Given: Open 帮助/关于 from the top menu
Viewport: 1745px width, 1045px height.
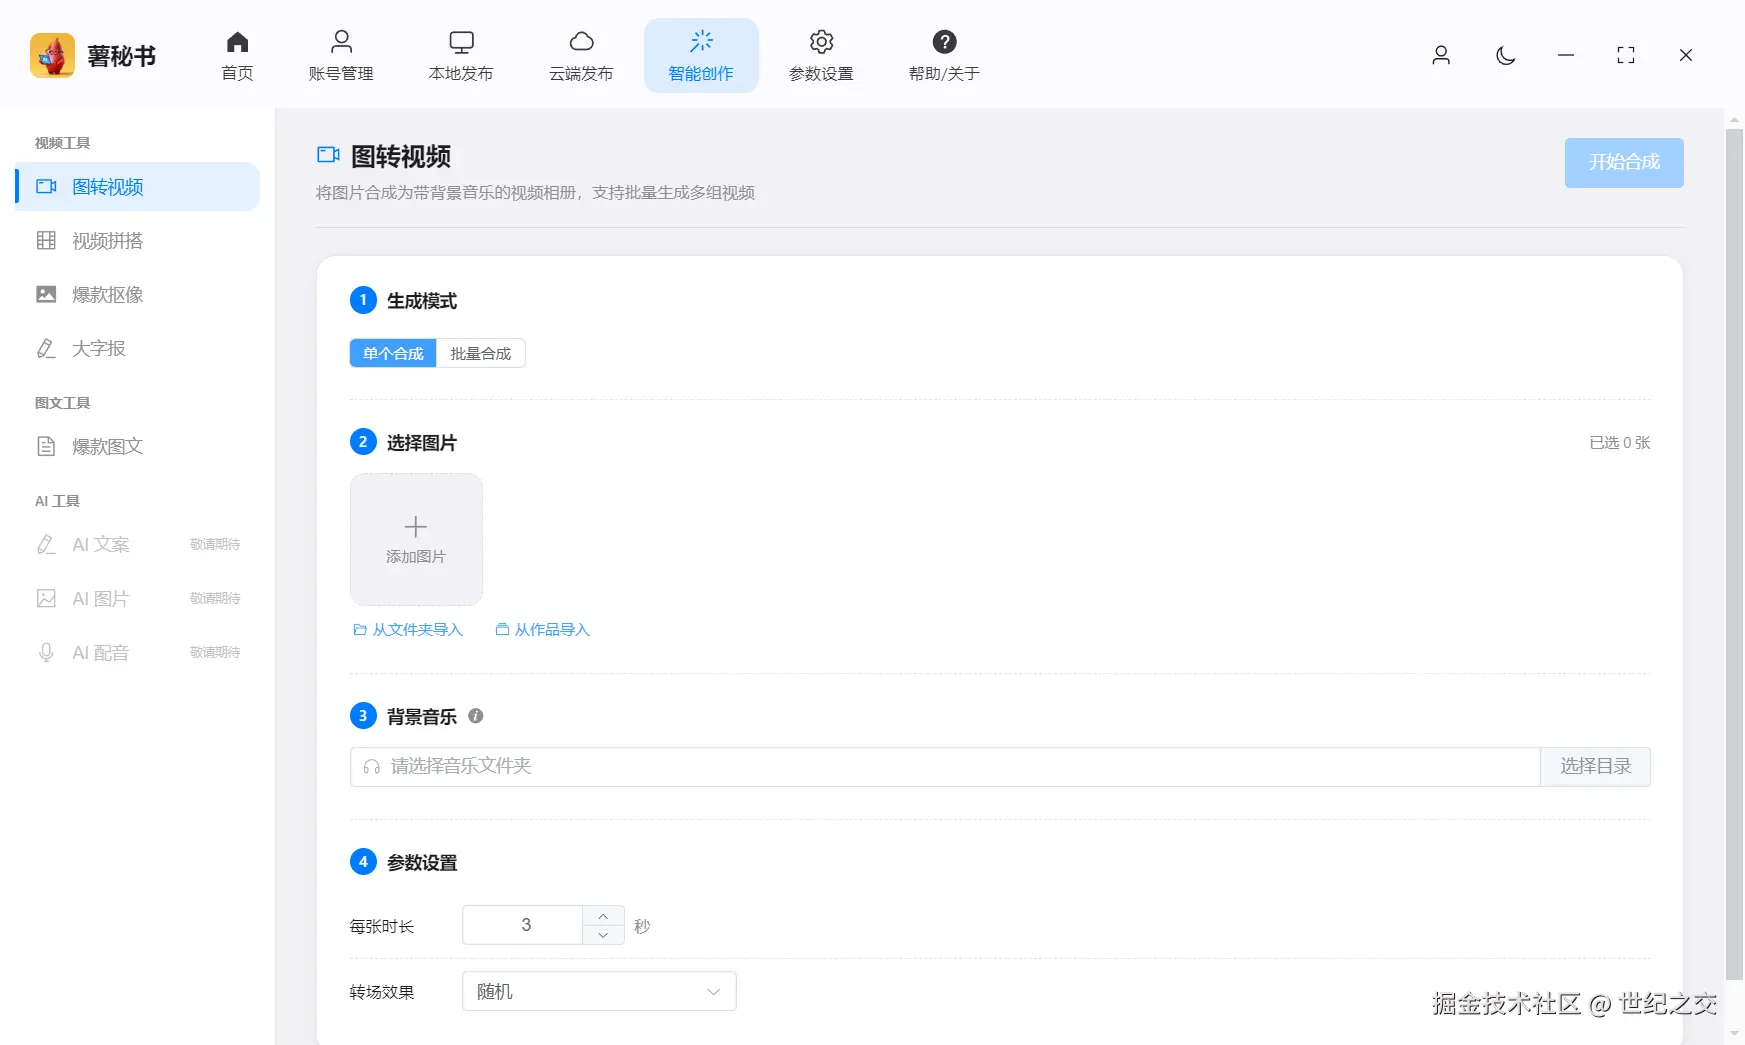Looking at the screenshot, I should [x=942, y=55].
